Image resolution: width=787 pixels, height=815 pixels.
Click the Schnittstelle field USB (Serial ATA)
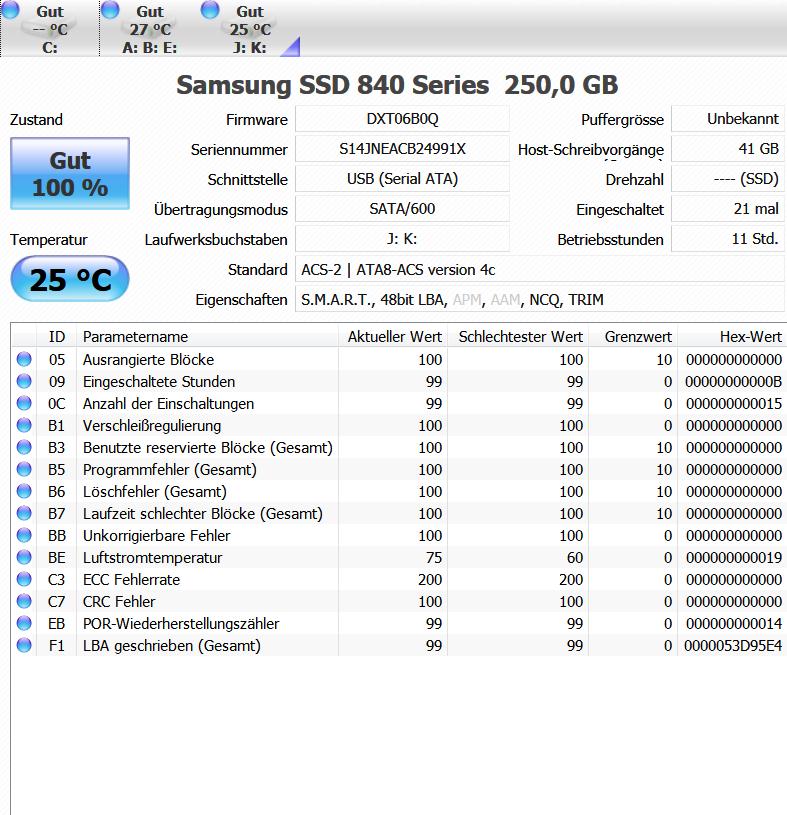(402, 179)
